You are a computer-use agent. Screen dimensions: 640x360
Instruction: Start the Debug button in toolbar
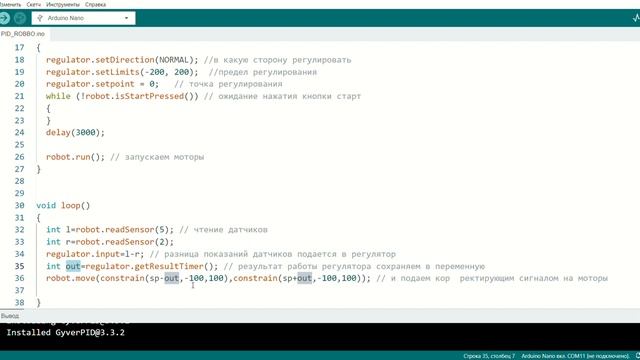point(20,18)
